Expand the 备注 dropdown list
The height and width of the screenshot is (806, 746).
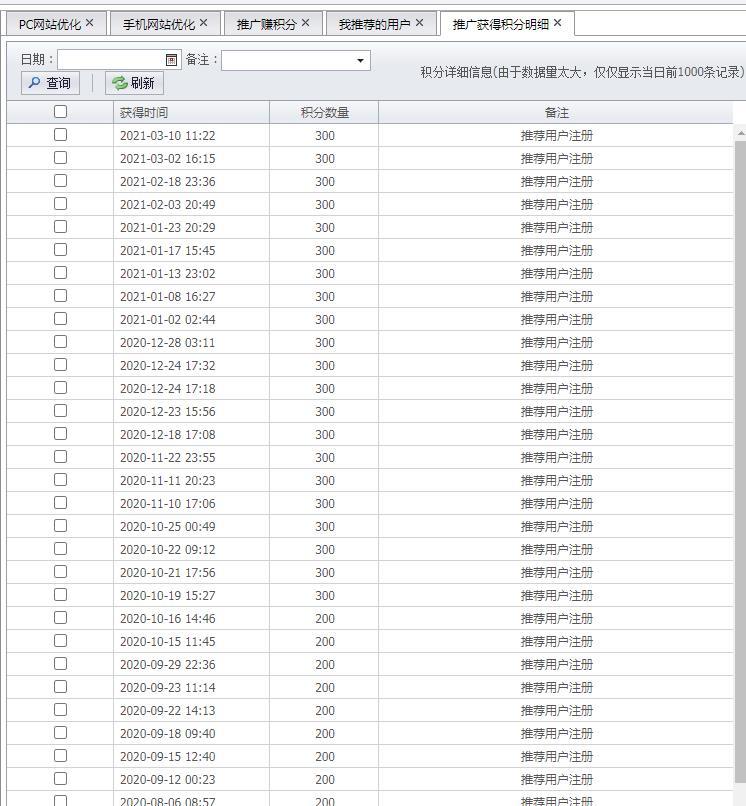pos(360,61)
